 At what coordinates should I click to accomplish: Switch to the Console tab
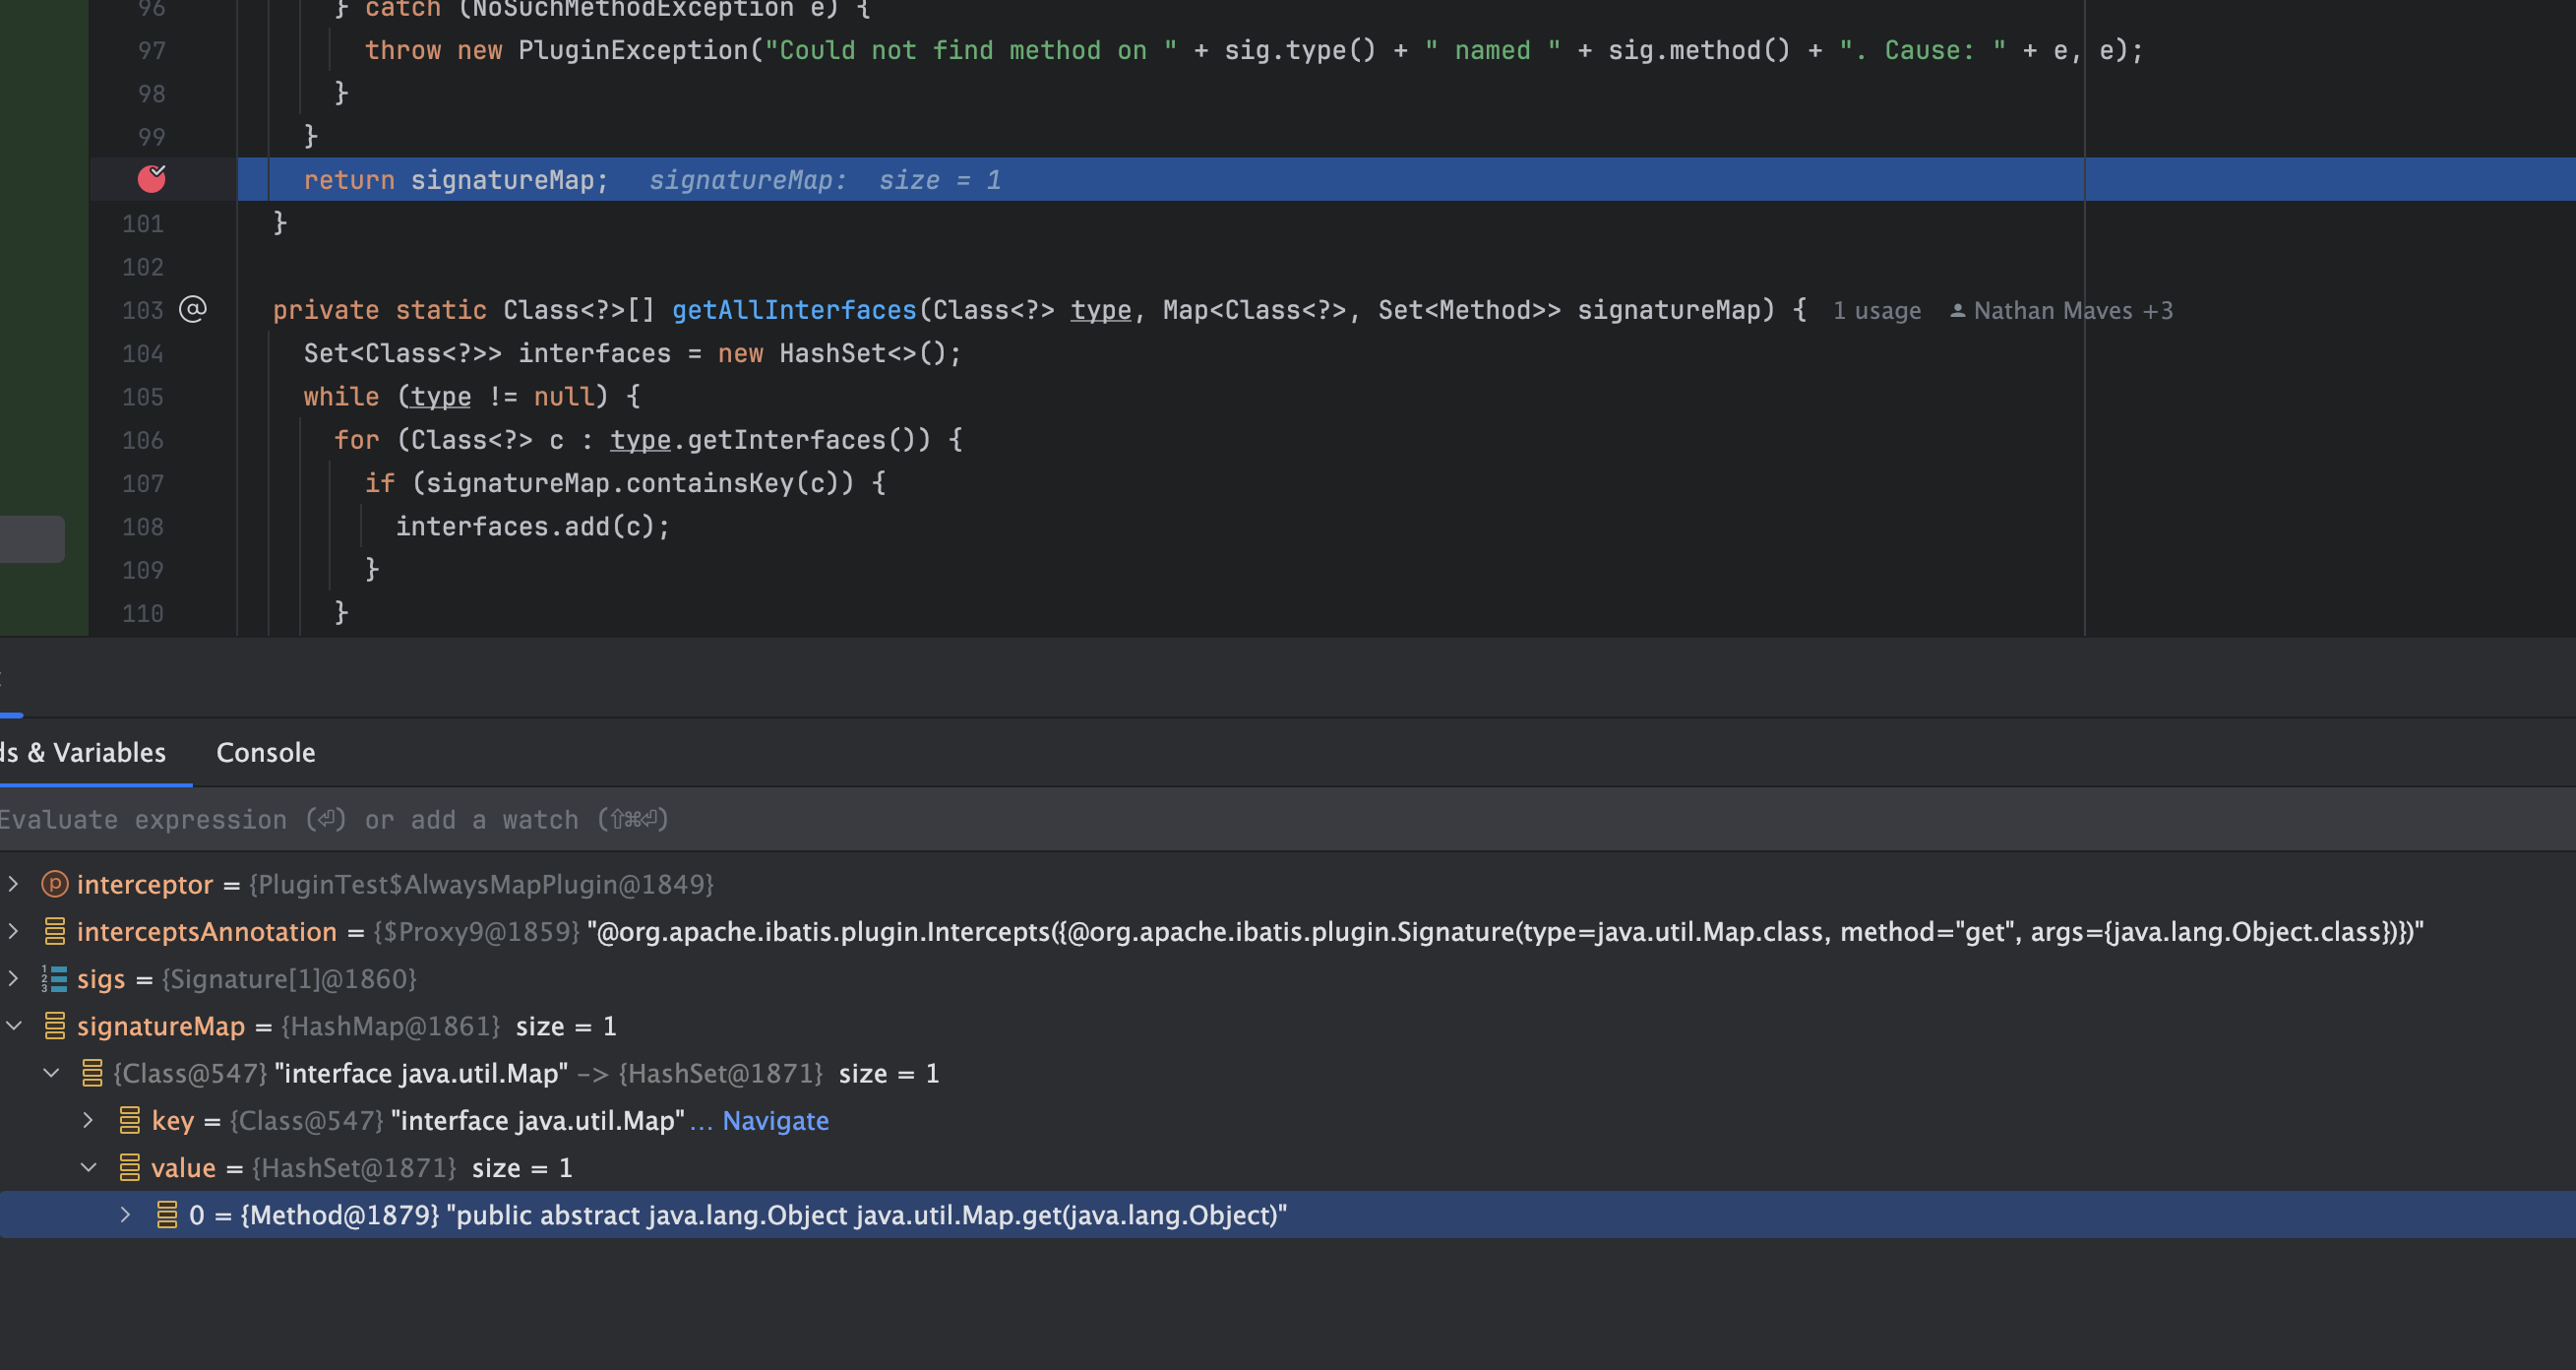click(266, 752)
